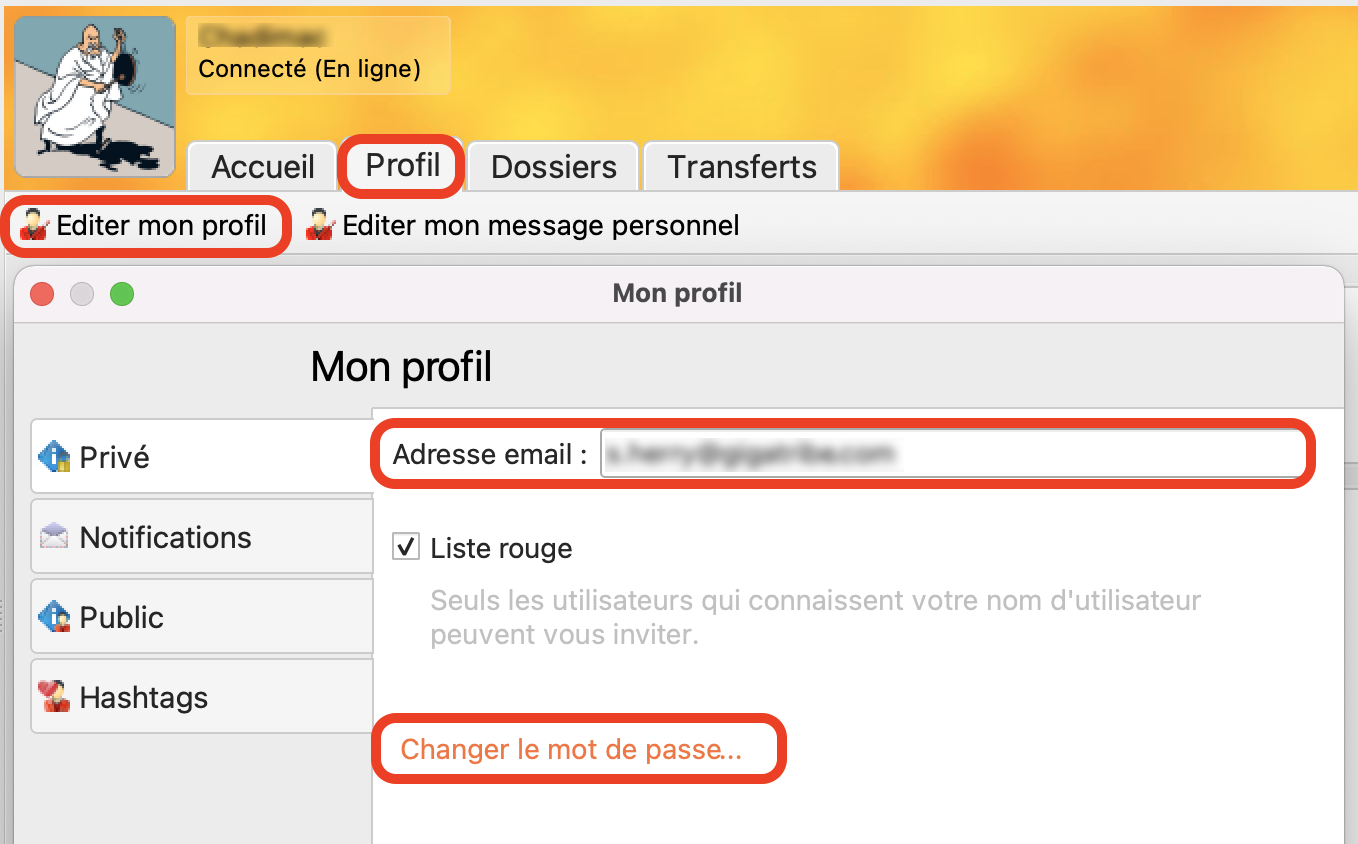1358x844 pixels.
Task: Click the Editer mon message personnel icon
Action: click(319, 226)
